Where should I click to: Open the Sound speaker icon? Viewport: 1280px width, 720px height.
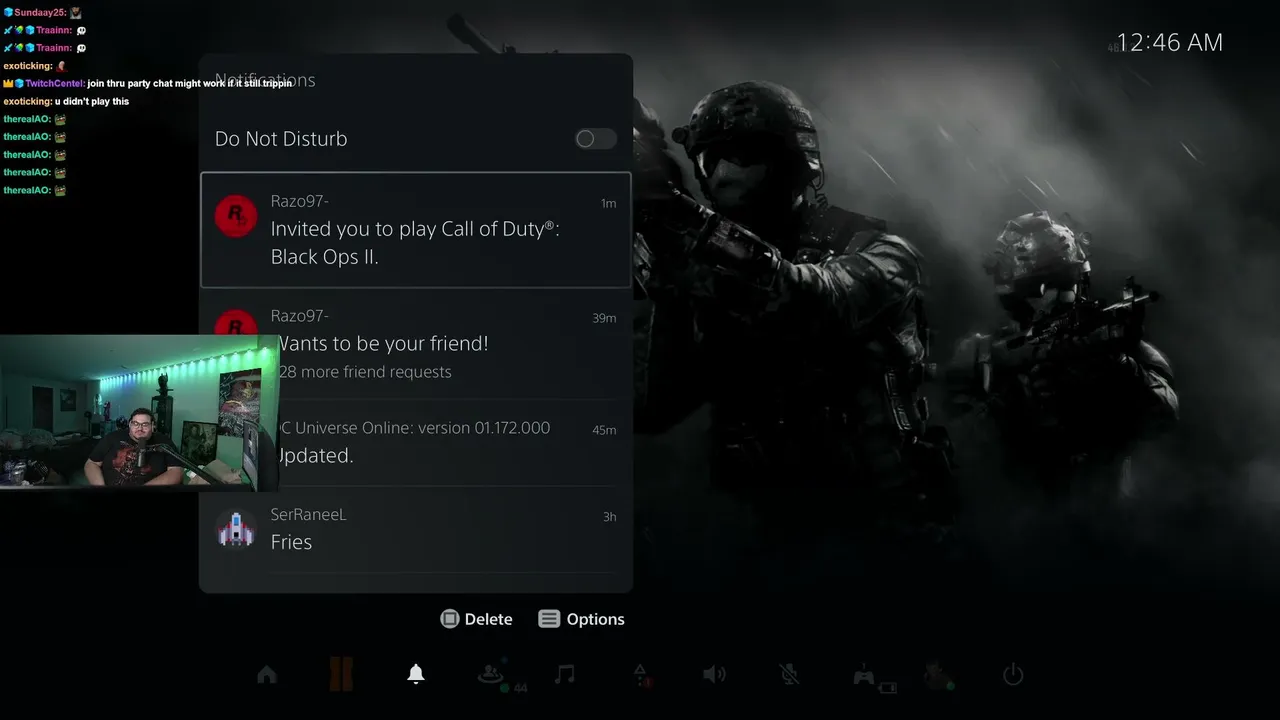coord(714,675)
